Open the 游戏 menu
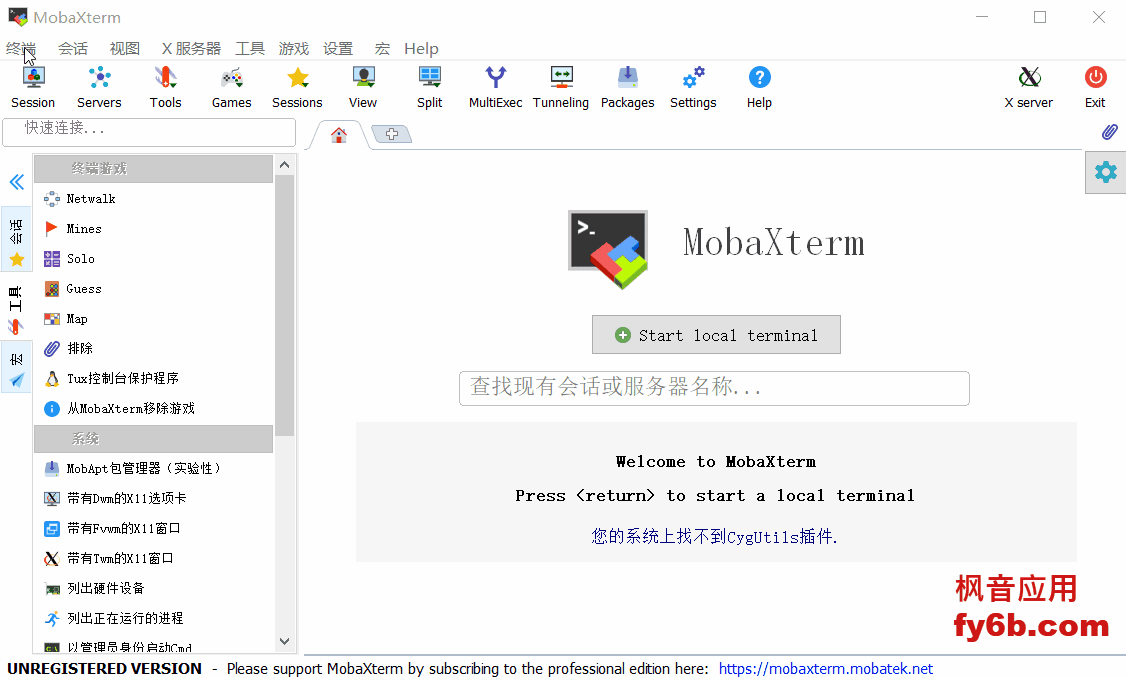 (x=294, y=49)
